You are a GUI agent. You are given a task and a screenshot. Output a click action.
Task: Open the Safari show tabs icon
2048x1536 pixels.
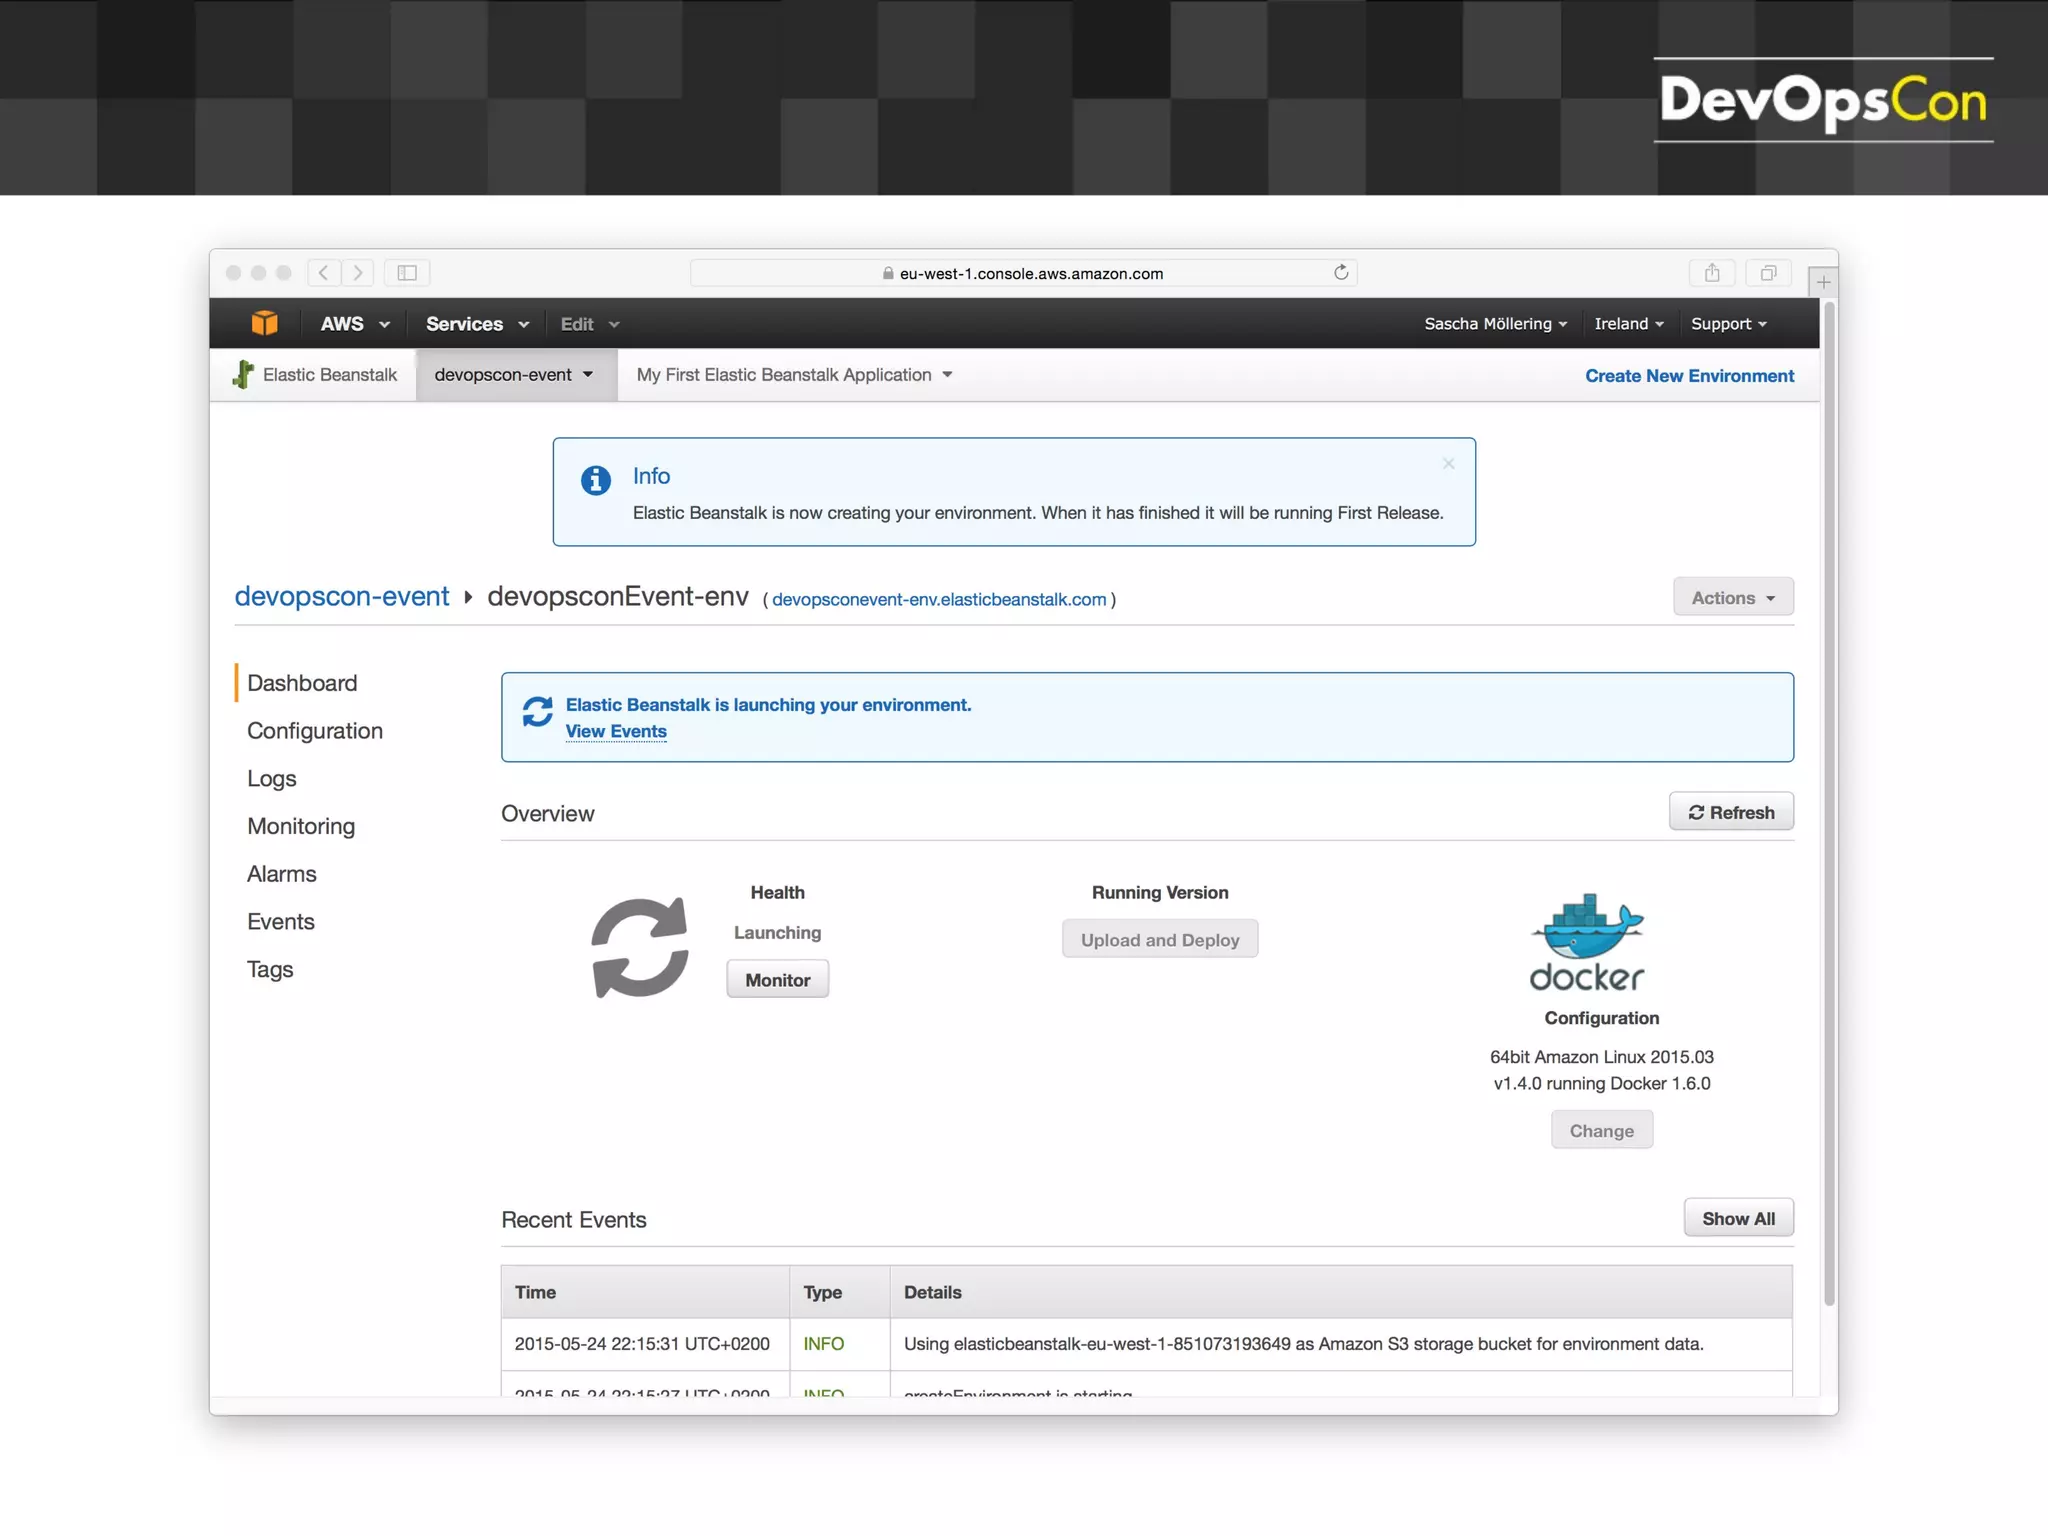click(1768, 273)
